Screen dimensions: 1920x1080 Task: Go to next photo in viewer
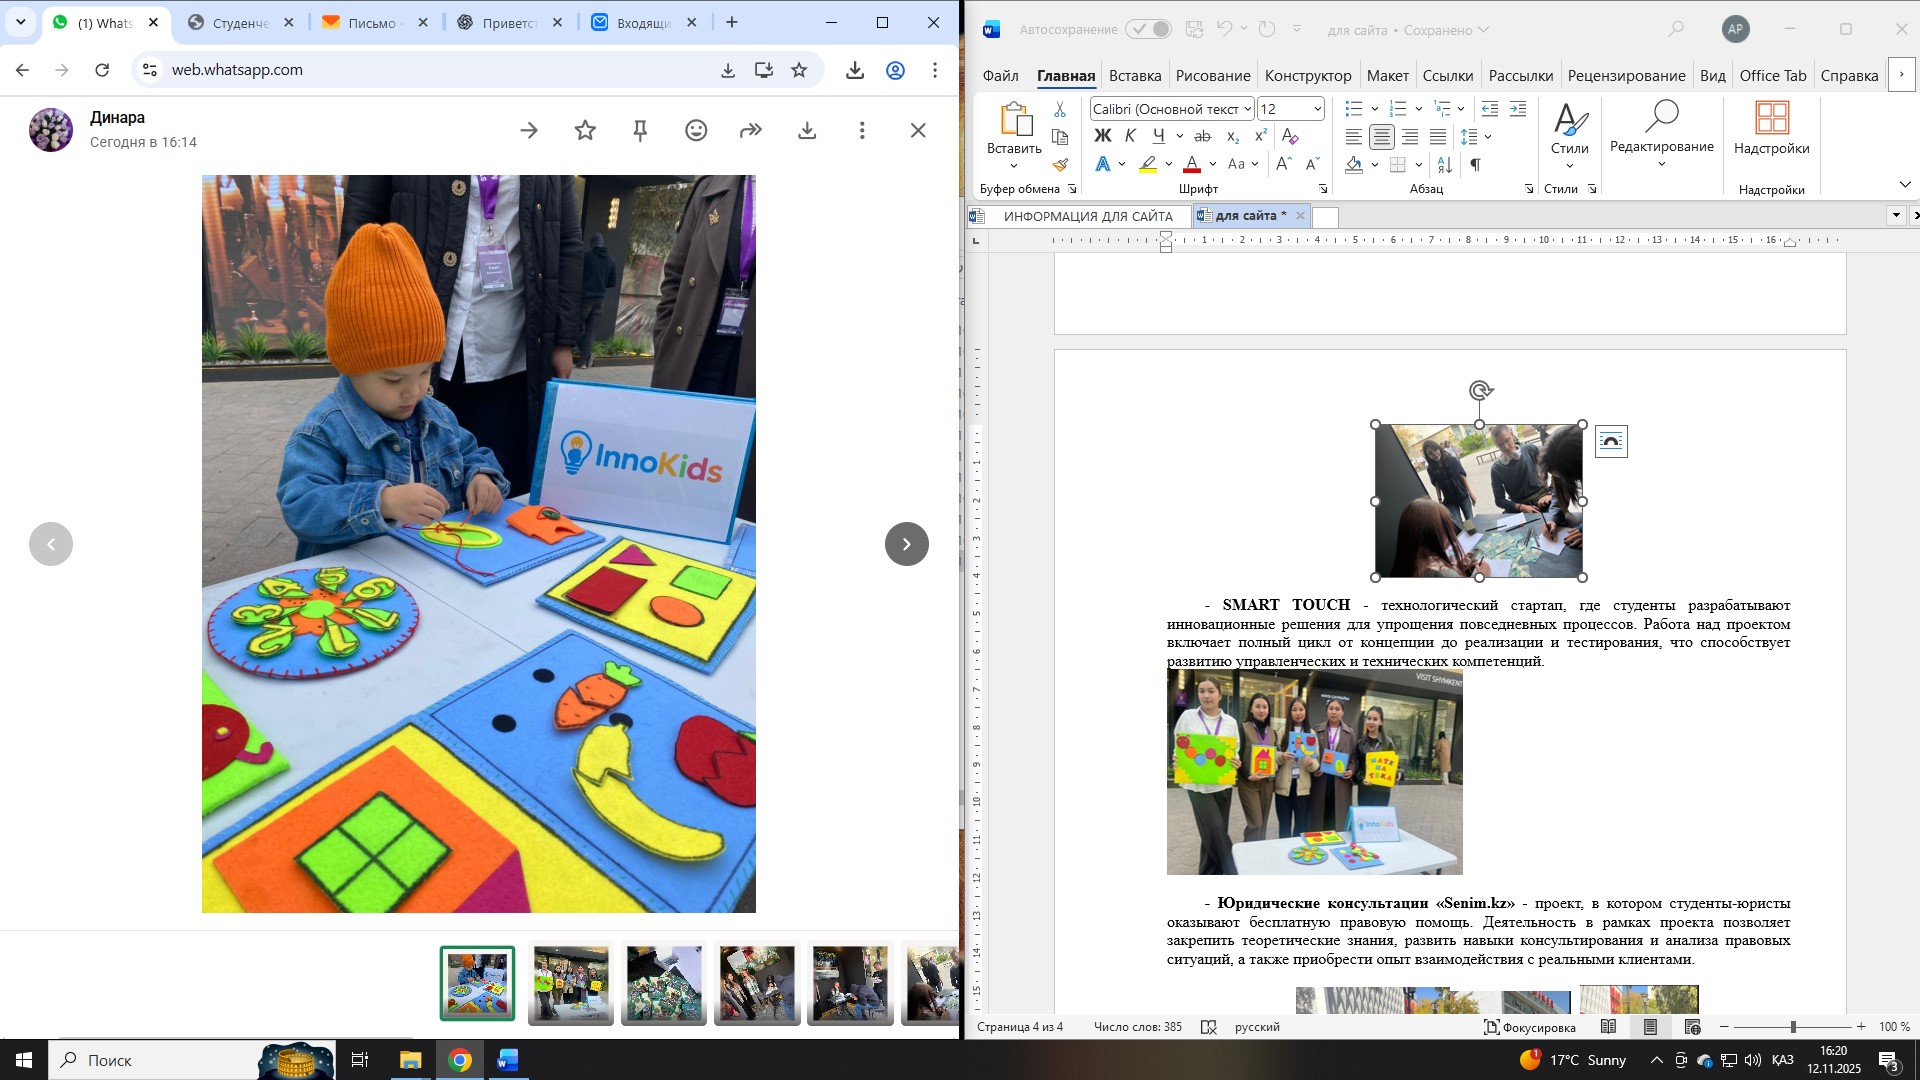906,544
